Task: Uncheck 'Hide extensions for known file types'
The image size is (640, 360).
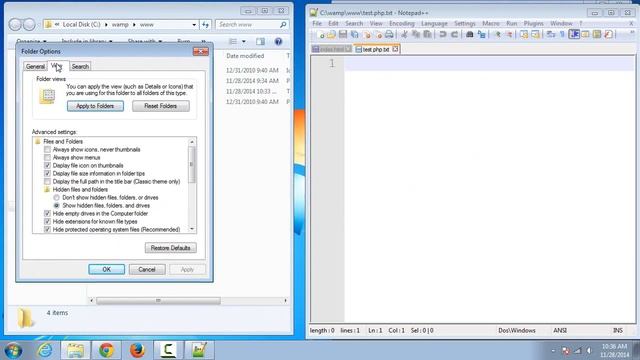Action: click(47, 222)
